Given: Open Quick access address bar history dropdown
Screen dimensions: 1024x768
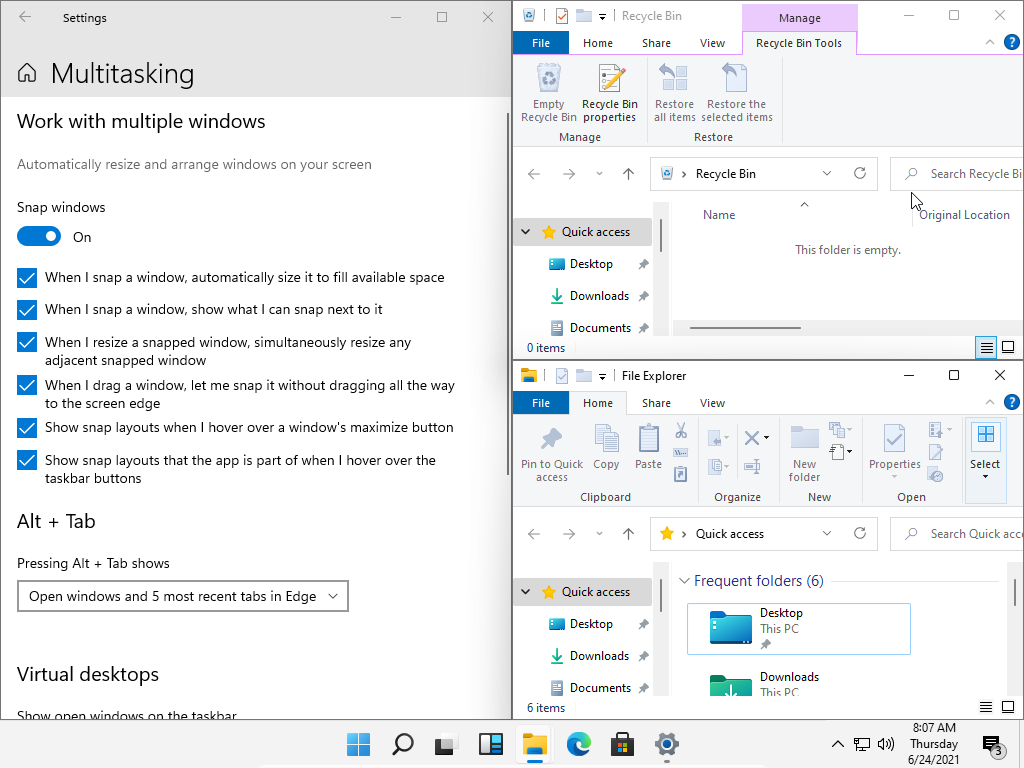Looking at the screenshot, I should 827,533.
